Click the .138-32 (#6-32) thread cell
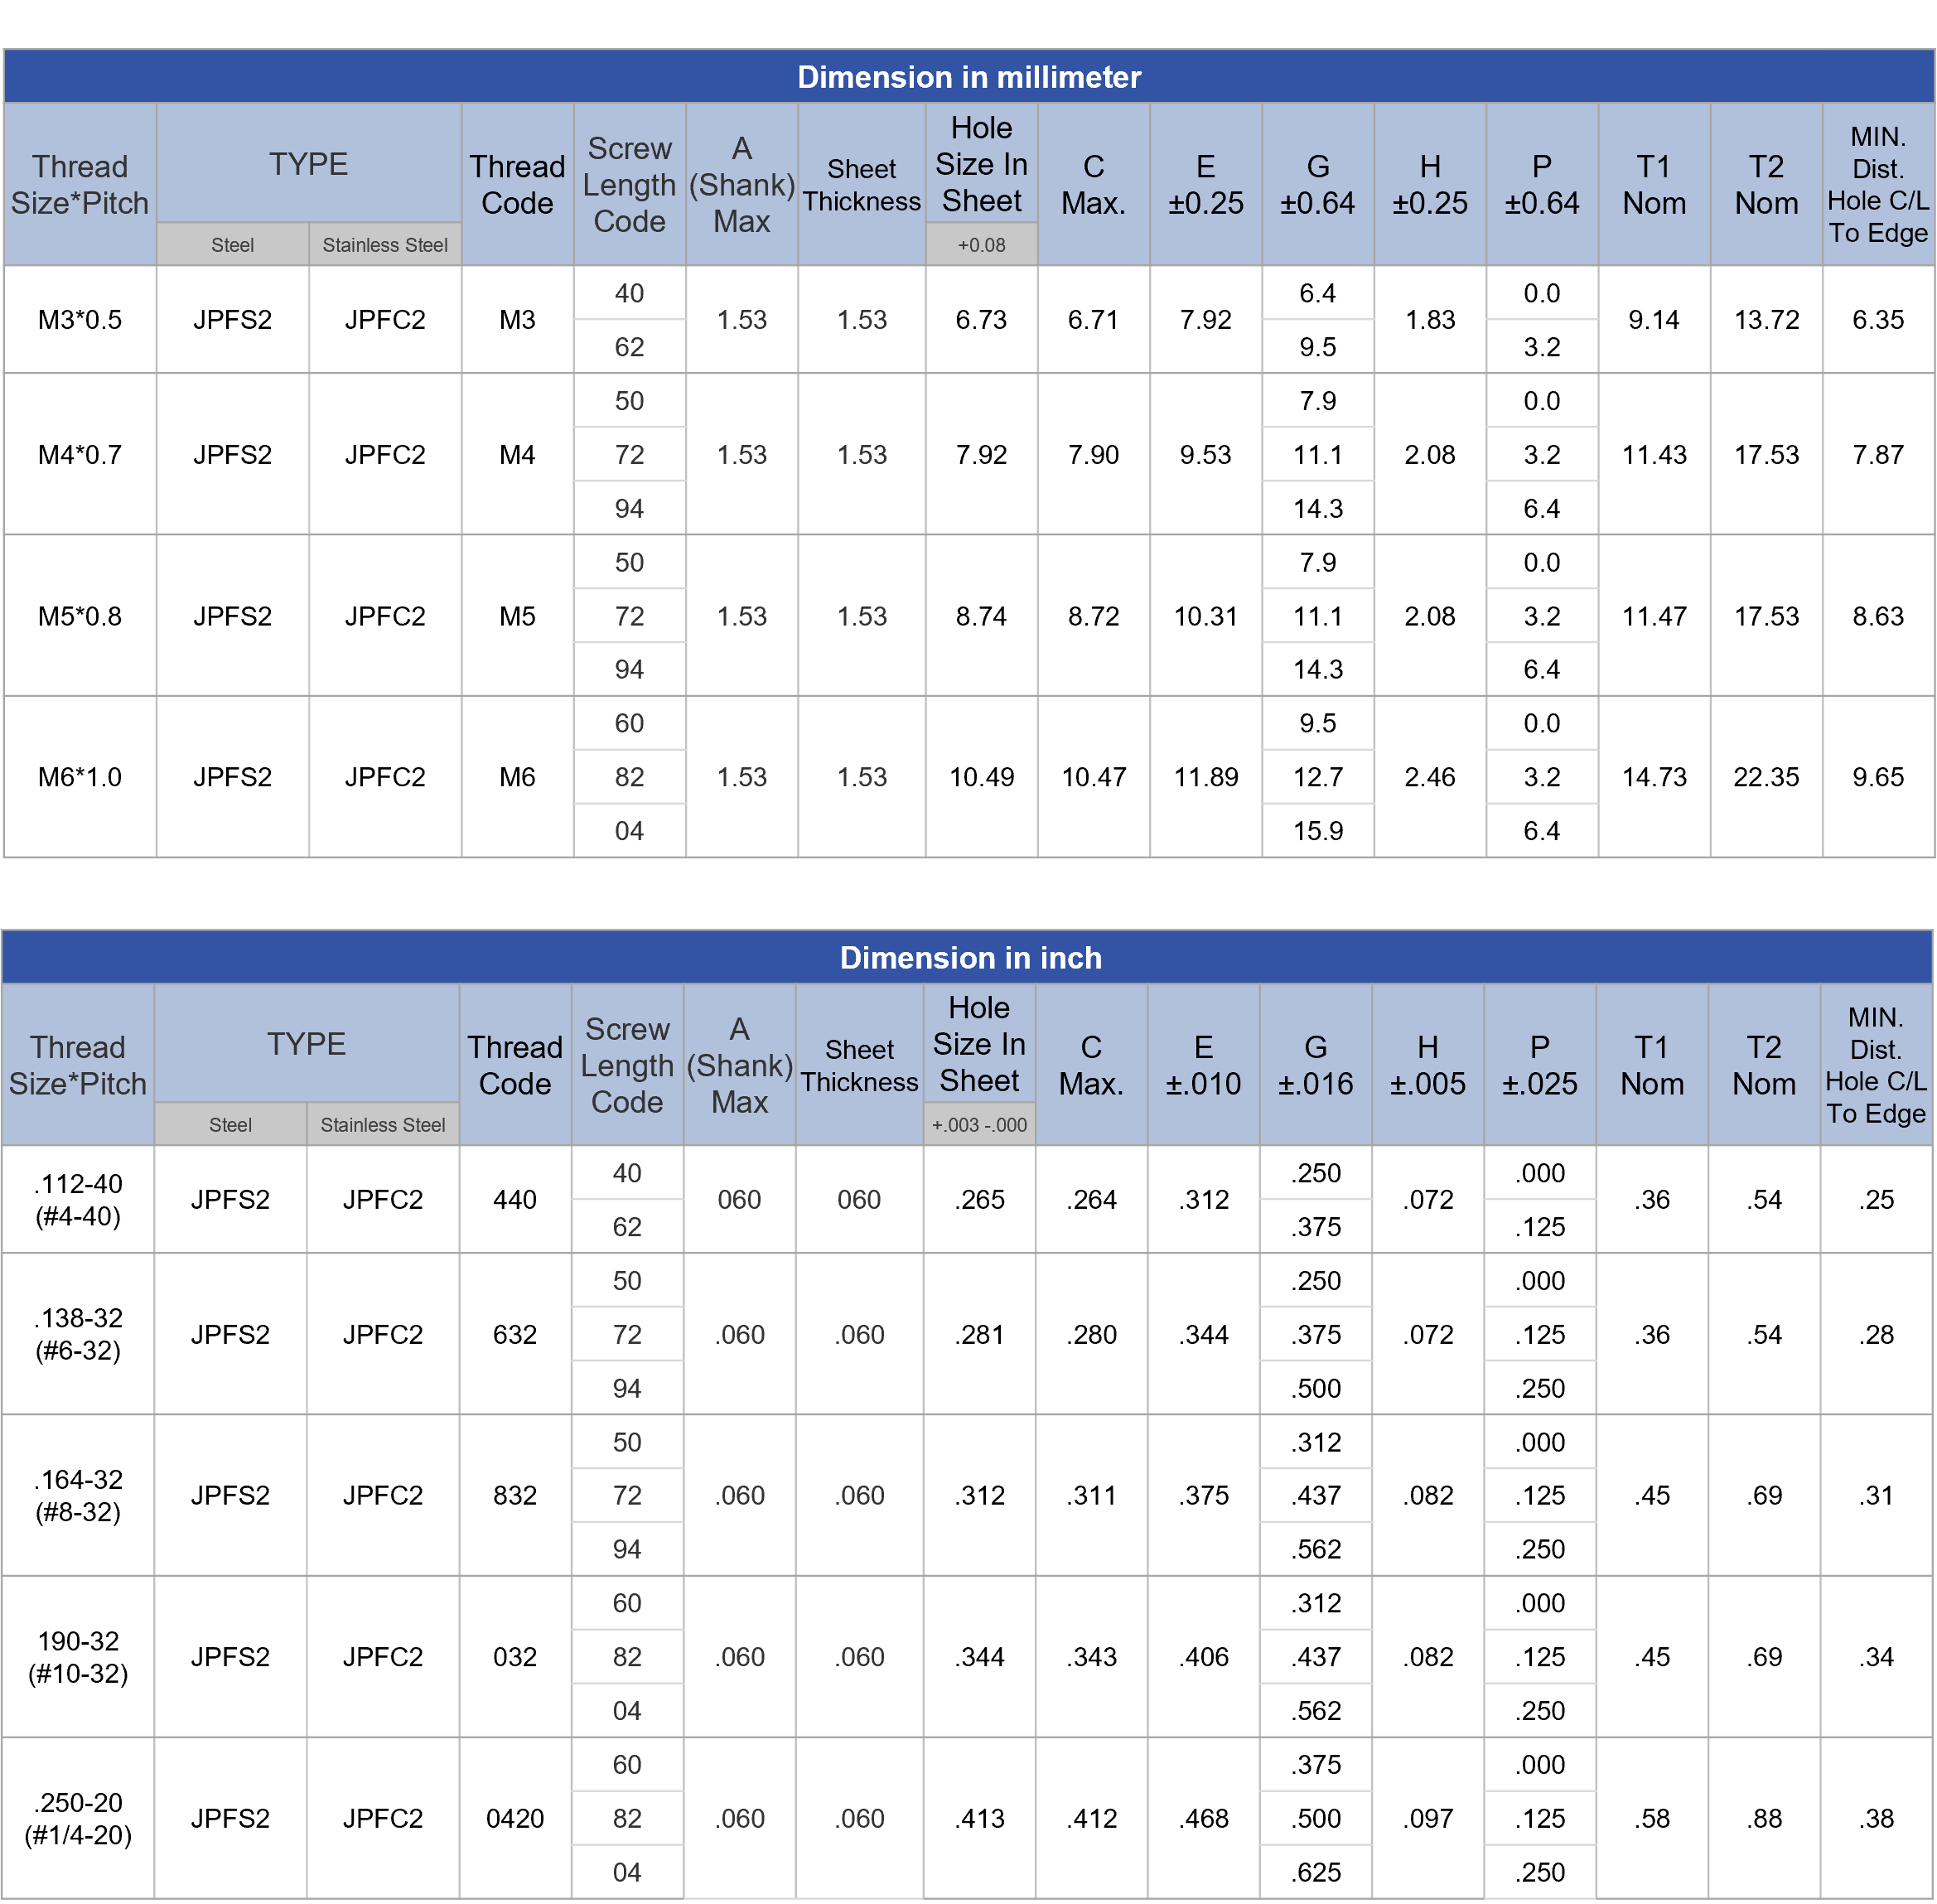This screenshot has height=1904, width=1937. 78,1334
